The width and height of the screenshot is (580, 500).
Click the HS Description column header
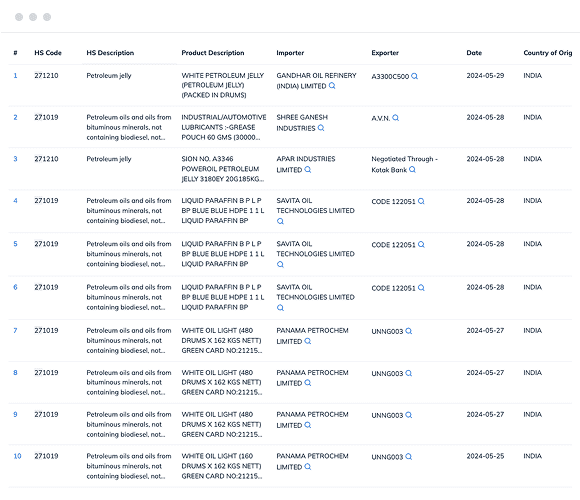click(x=110, y=53)
